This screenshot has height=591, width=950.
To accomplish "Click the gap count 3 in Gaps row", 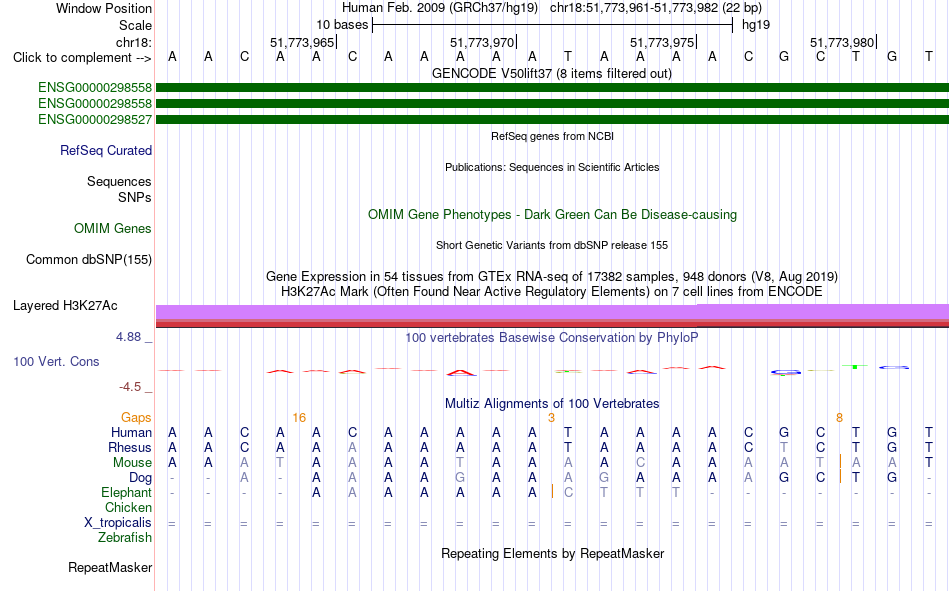I will pyautogui.click(x=551, y=418).
